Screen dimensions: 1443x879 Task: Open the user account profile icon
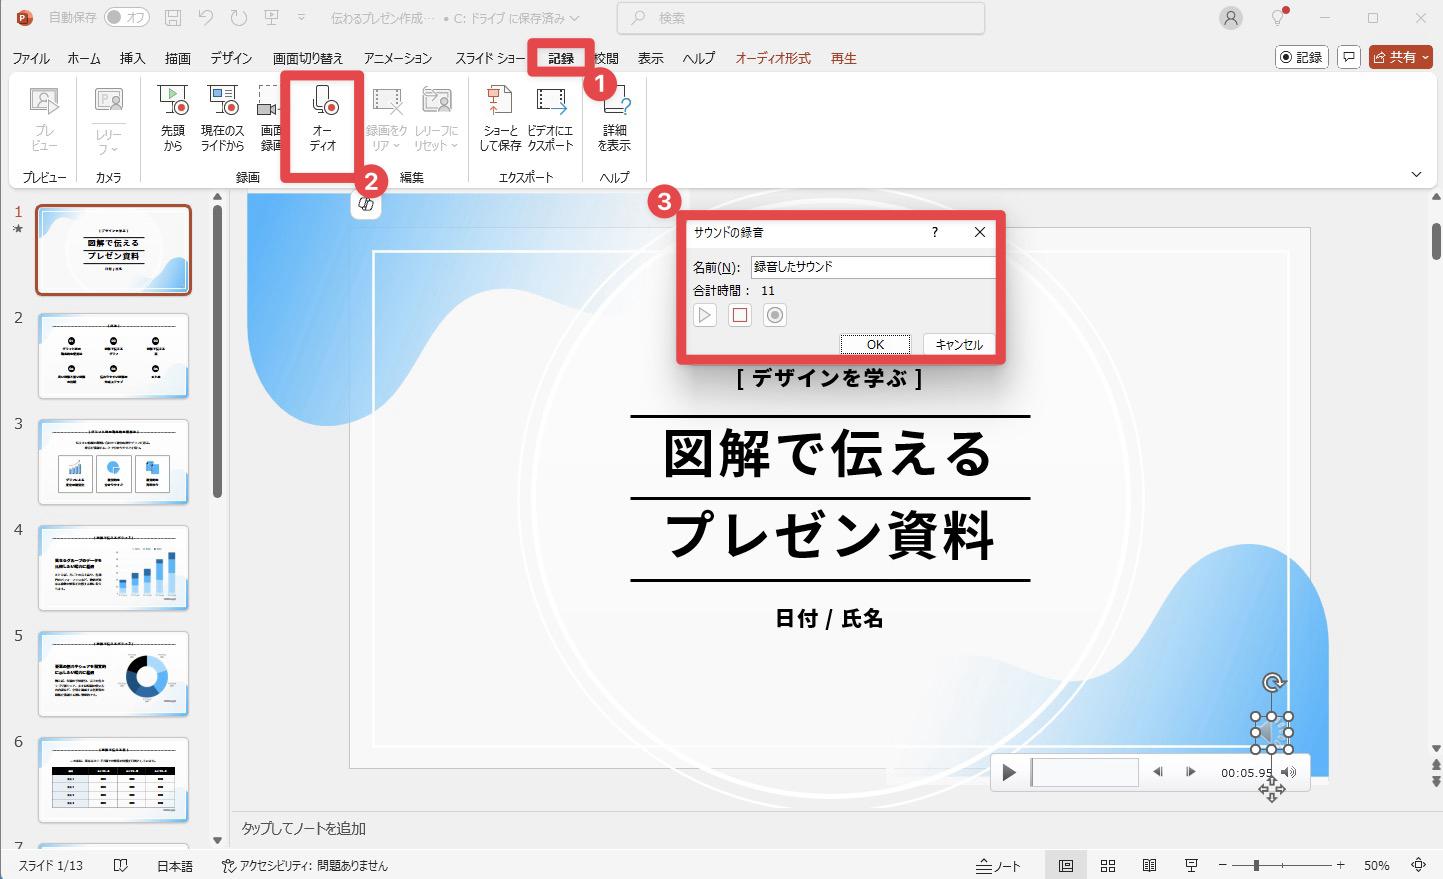tap(1231, 18)
